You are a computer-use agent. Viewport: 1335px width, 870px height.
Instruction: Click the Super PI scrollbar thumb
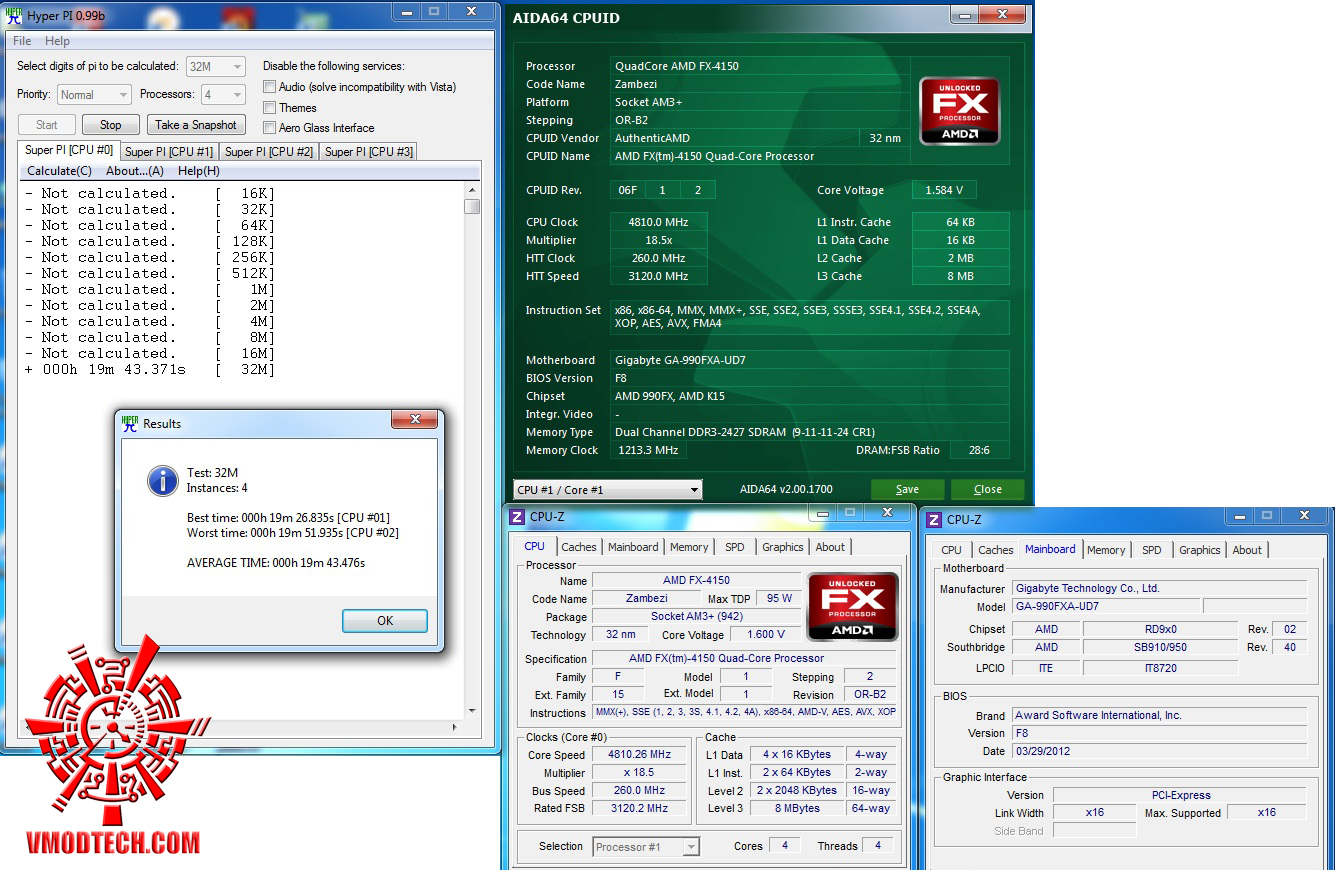click(472, 206)
